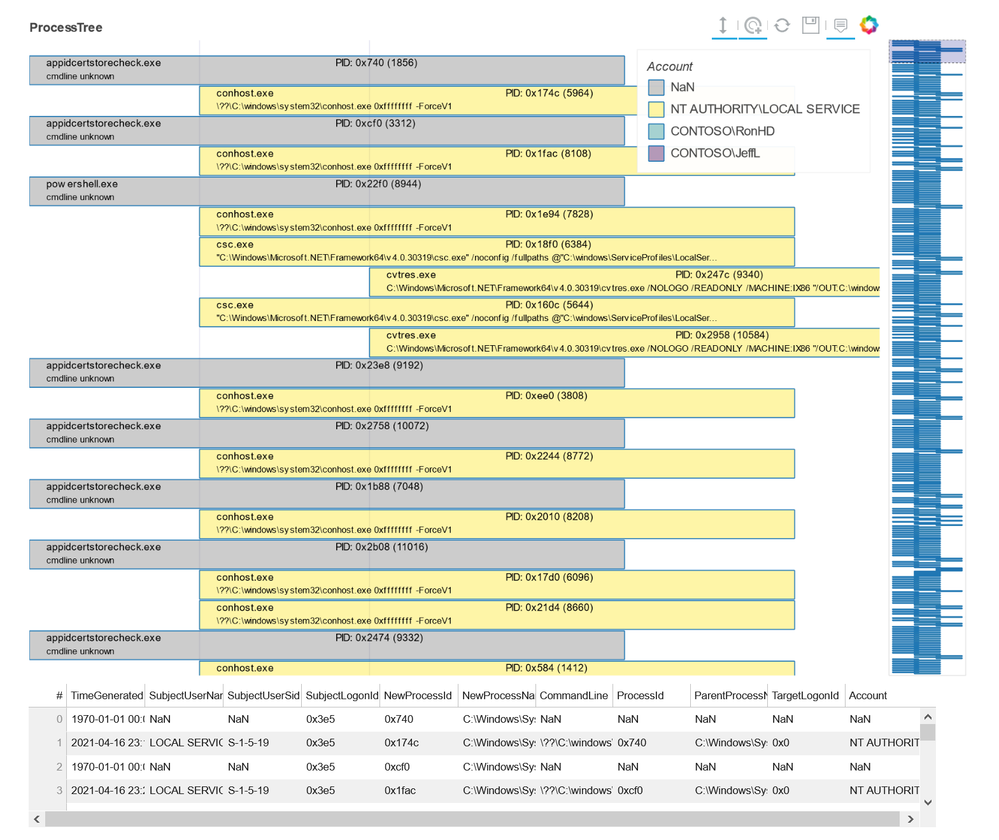Viewport: 999px width, 840px height.
Task: Sort by the NewProcessId column header
Action: (x=419, y=695)
